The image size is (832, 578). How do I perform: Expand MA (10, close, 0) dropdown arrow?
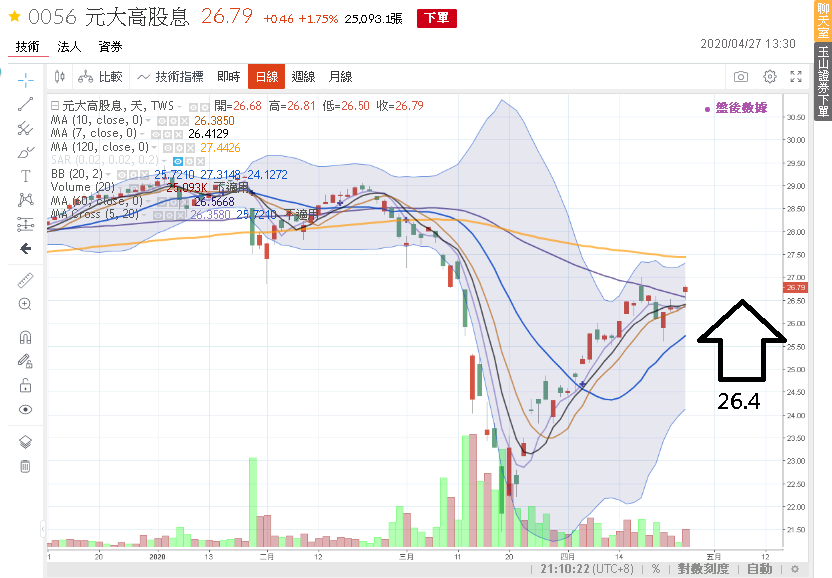pos(148,121)
